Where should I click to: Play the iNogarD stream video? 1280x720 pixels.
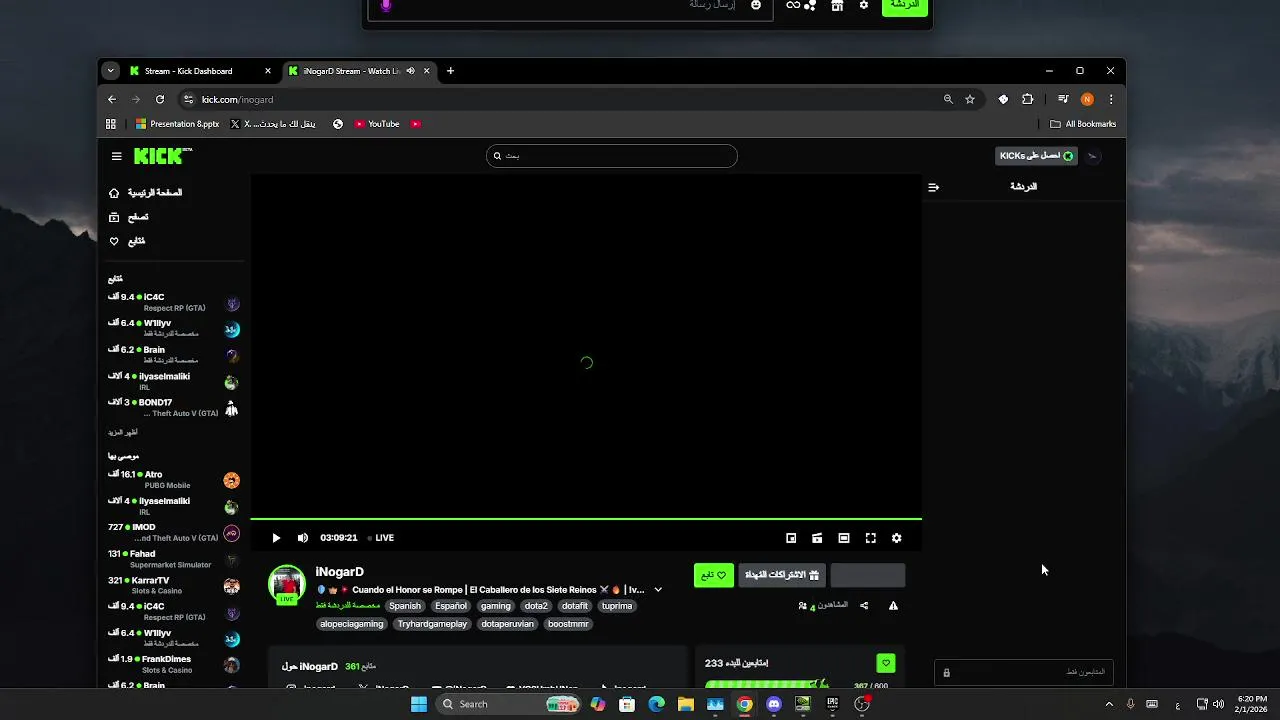pos(276,538)
